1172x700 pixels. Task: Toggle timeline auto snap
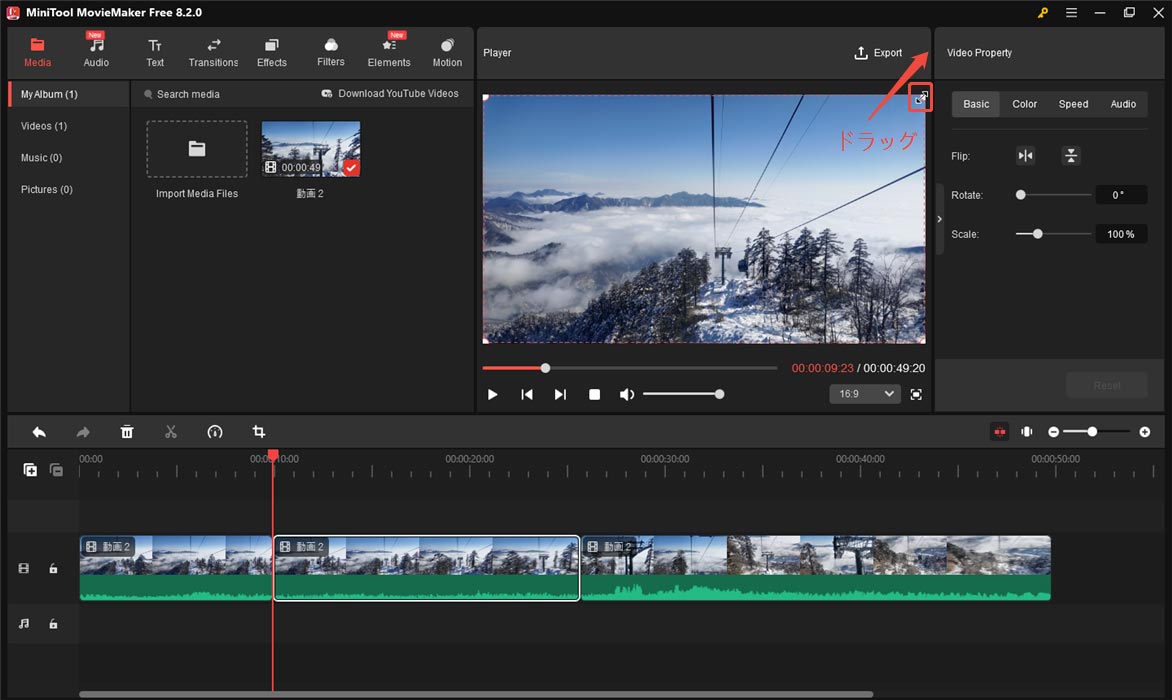pos(999,432)
